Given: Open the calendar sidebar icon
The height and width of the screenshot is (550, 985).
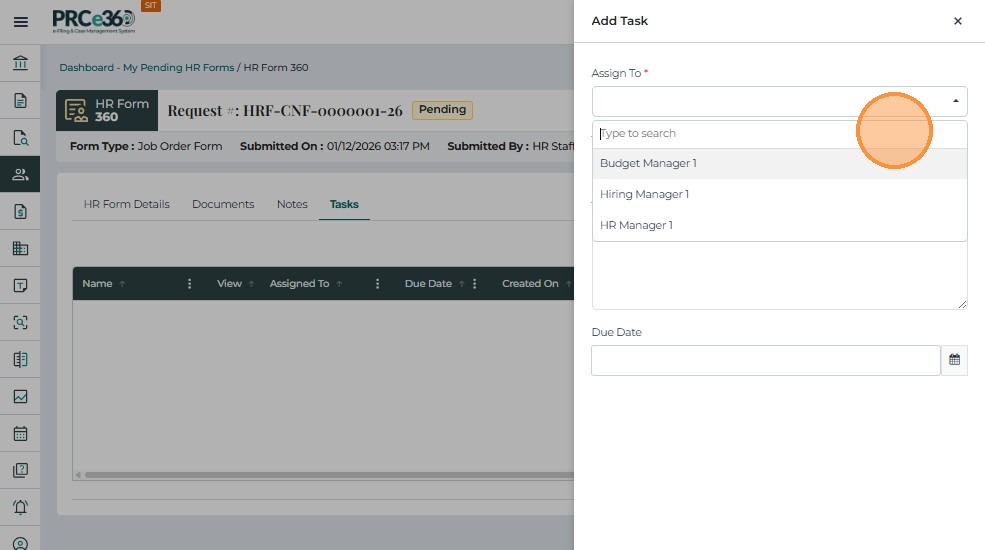Looking at the screenshot, I should tap(20, 433).
